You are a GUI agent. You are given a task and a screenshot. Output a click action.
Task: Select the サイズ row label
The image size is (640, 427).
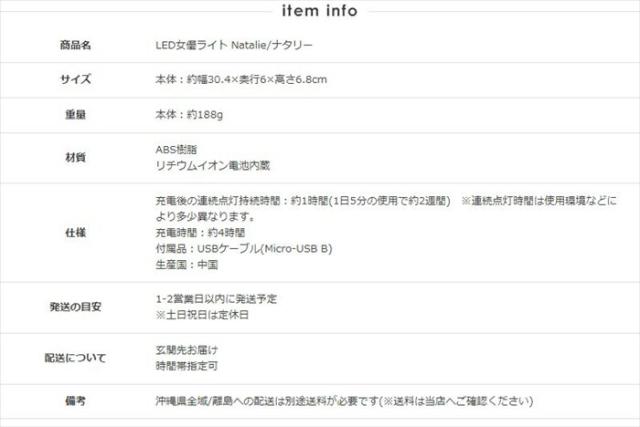point(76,79)
